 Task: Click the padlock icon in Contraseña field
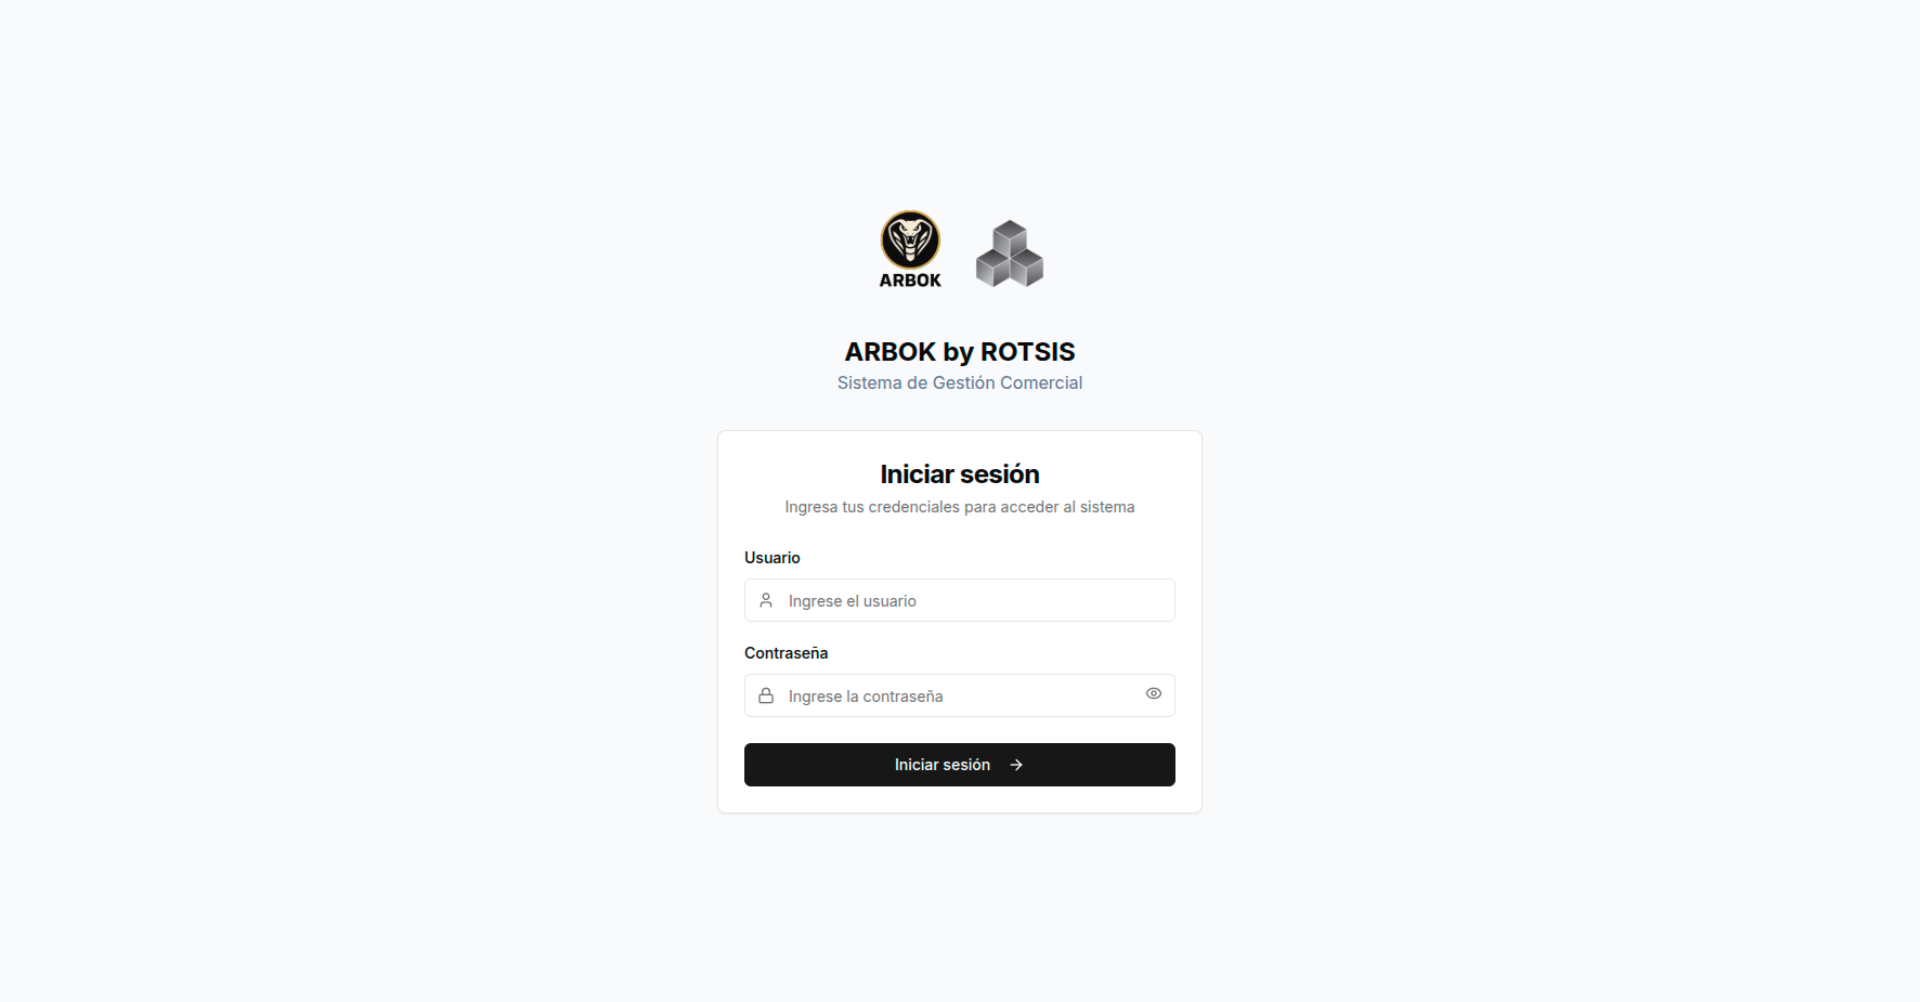click(766, 696)
